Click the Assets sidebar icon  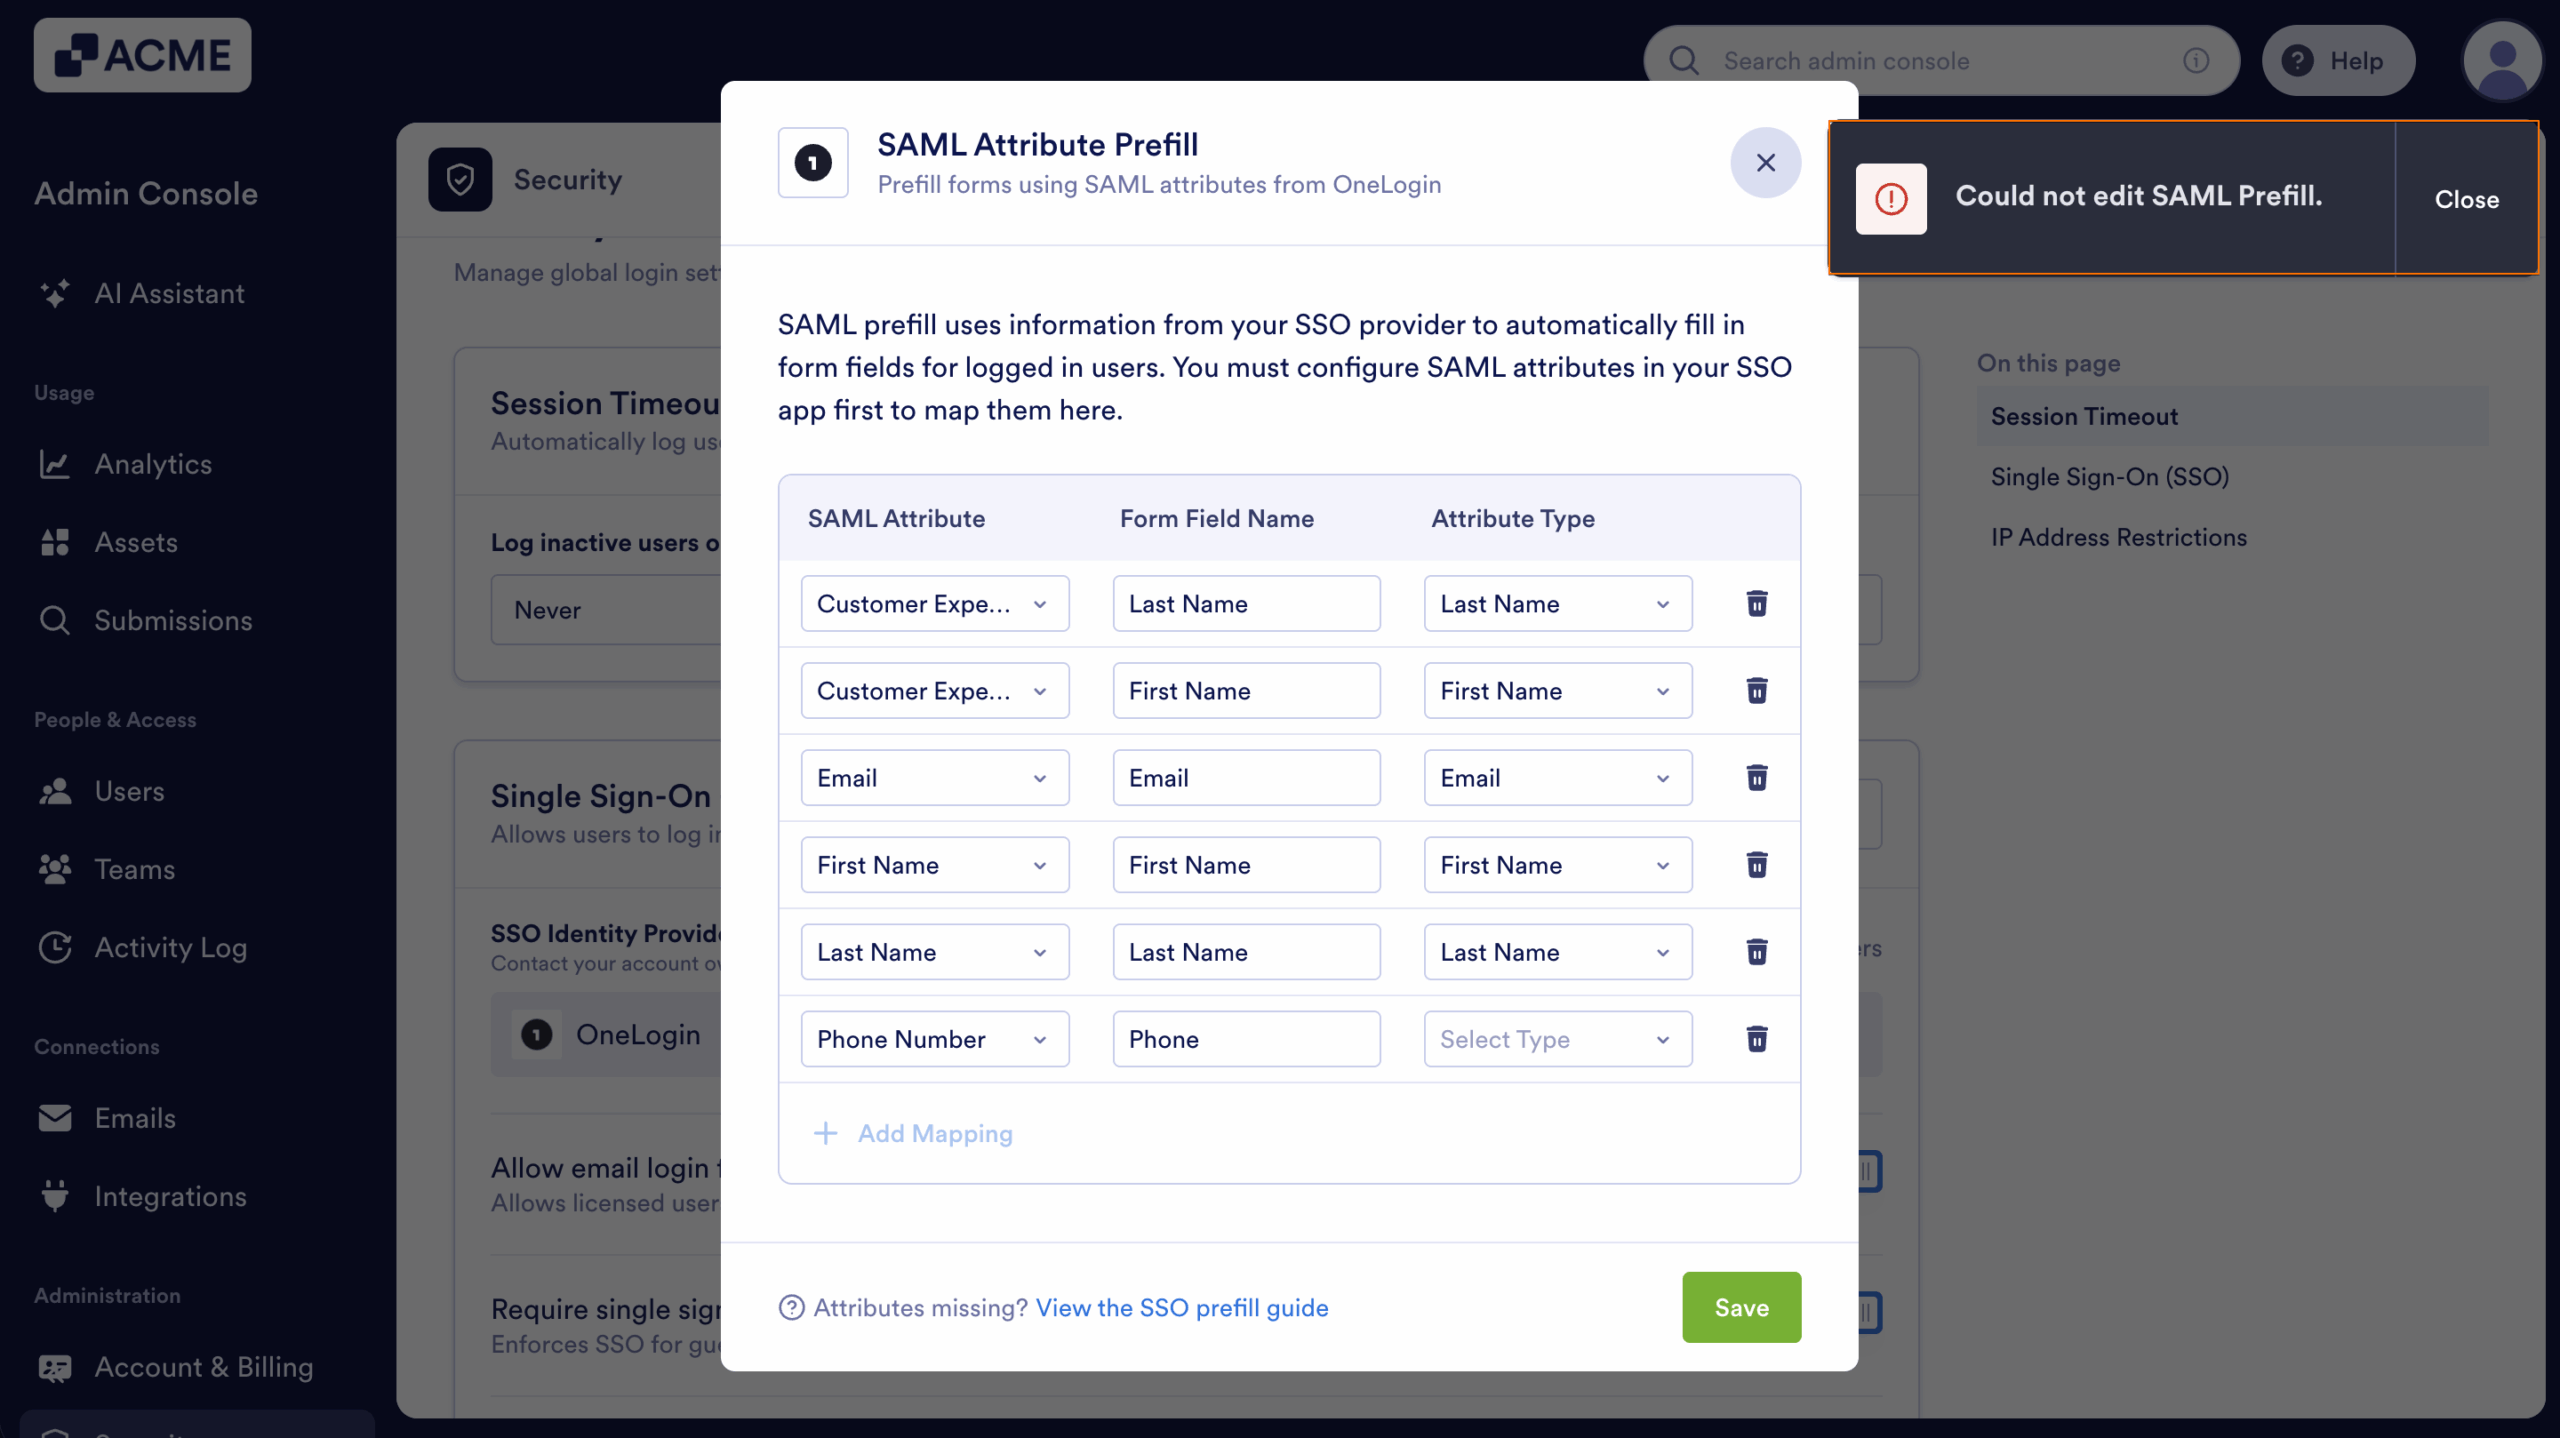pos(56,542)
